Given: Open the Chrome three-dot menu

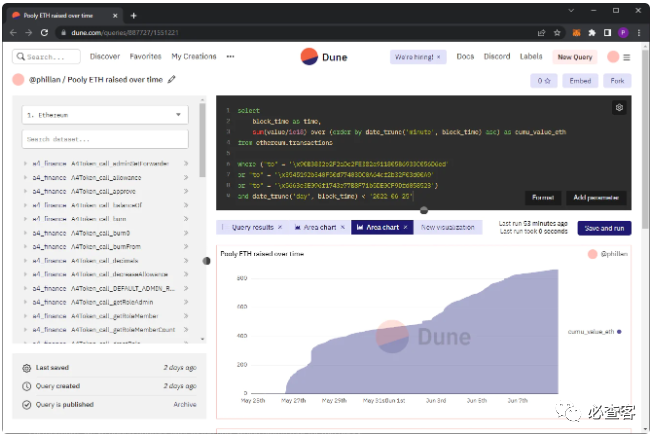Looking at the screenshot, I should pyautogui.click(x=639, y=33).
